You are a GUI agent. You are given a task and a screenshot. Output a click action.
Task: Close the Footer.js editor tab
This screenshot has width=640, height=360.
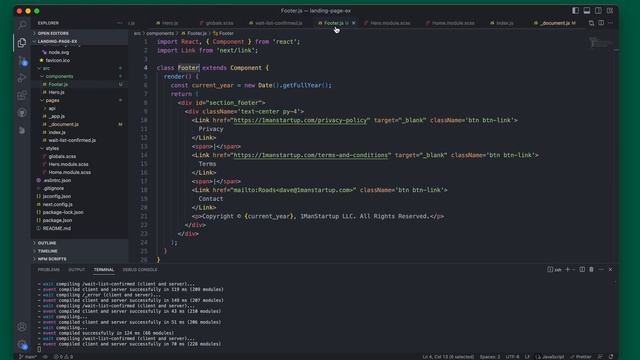pos(353,23)
